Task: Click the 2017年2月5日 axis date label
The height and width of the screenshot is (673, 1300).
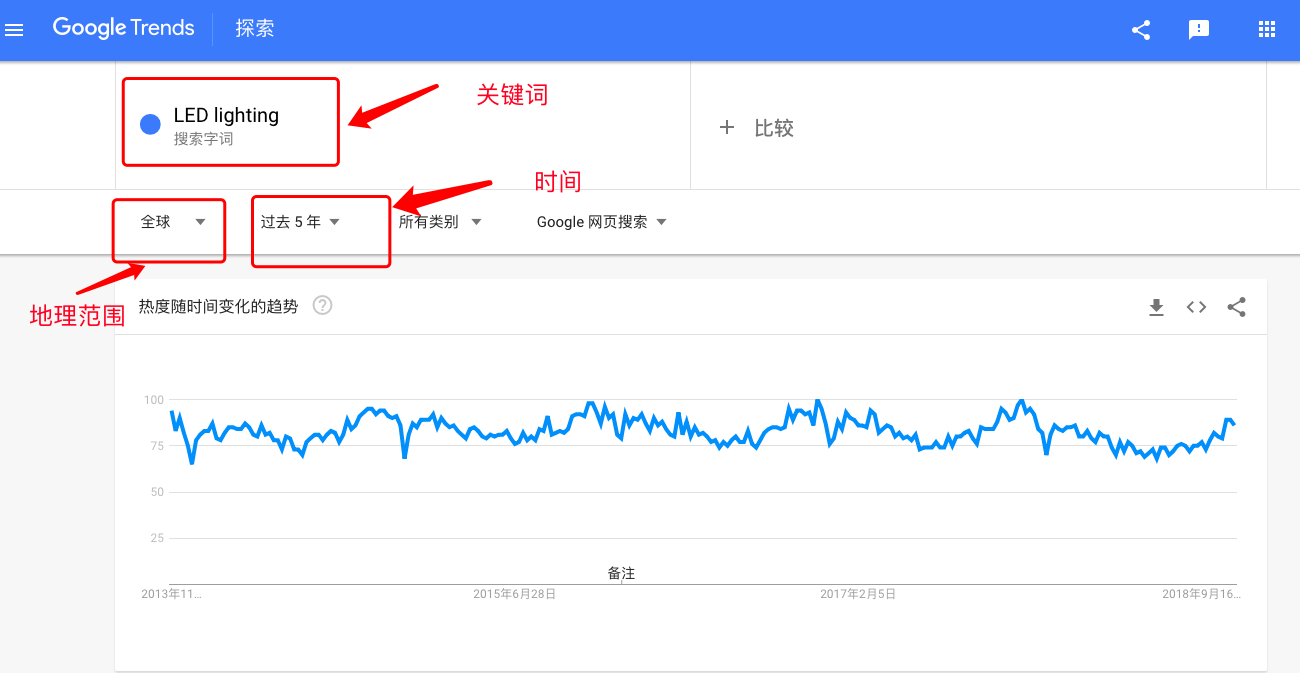Action: [858, 594]
